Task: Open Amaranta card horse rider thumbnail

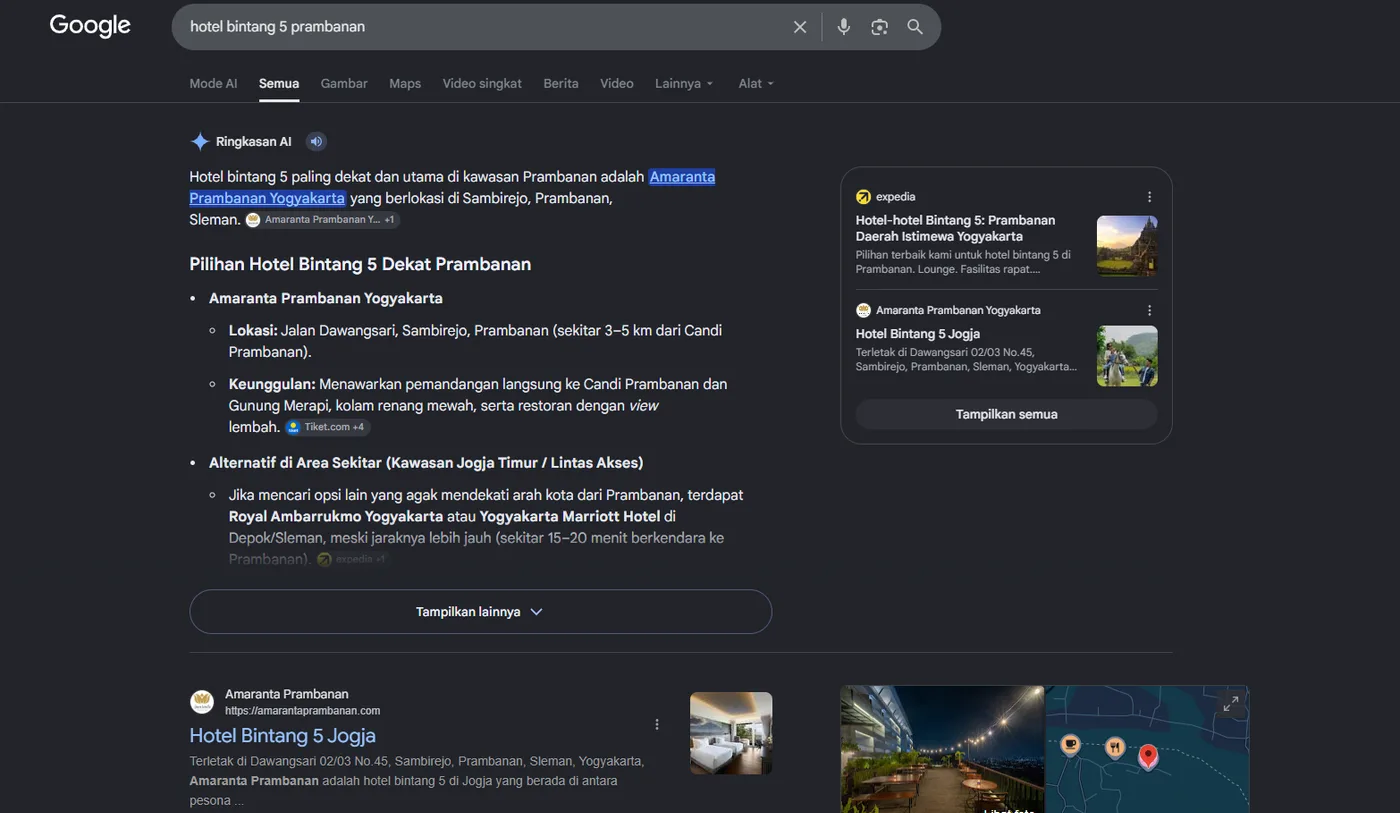Action: tap(1127, 356)
